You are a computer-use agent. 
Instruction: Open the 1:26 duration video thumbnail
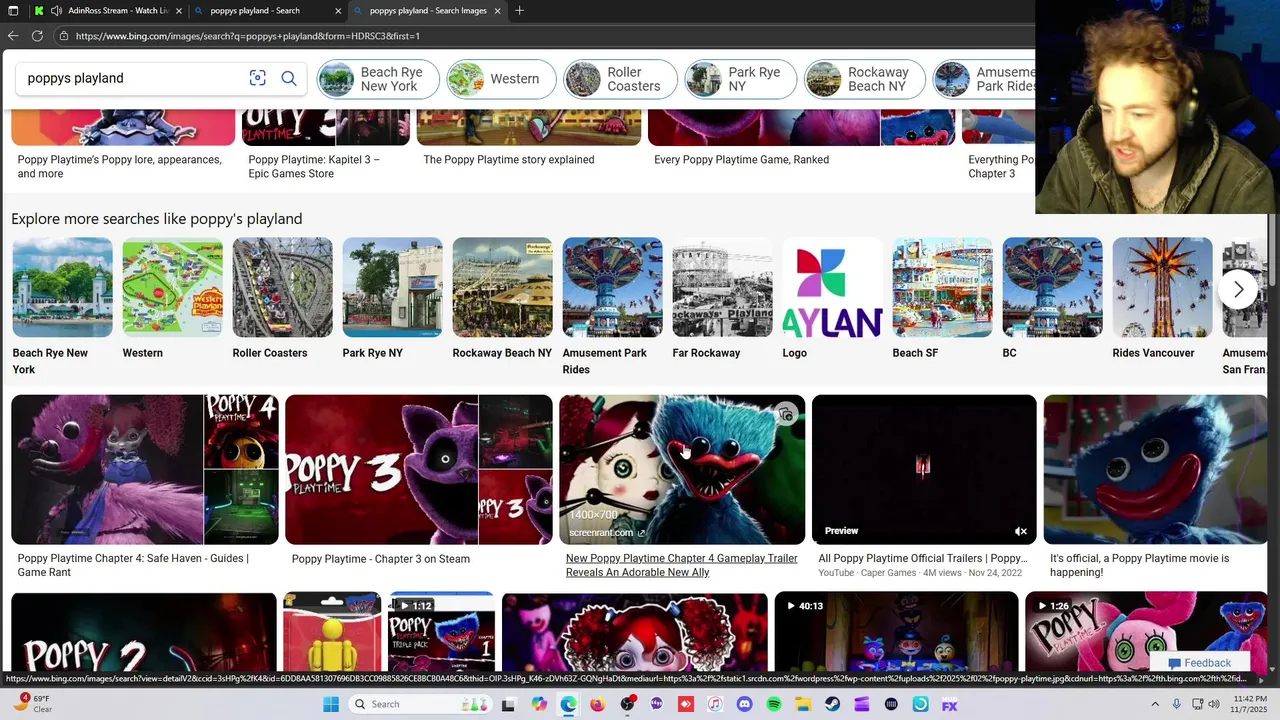1146,631
